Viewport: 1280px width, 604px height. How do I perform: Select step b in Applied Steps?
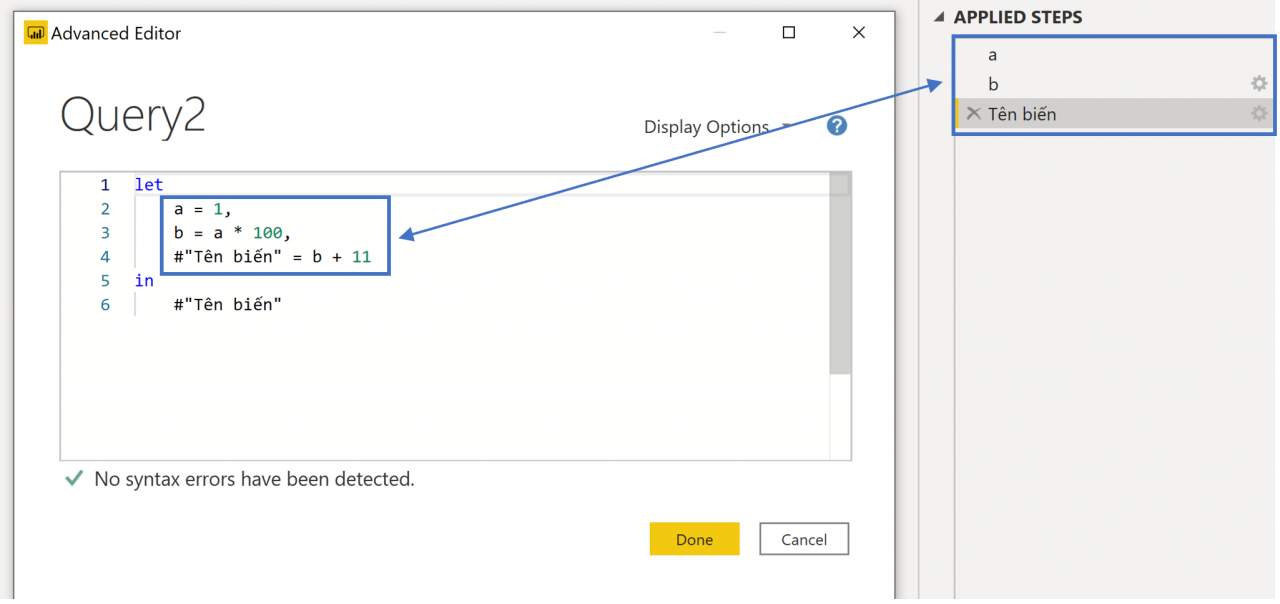coord(993,84)
